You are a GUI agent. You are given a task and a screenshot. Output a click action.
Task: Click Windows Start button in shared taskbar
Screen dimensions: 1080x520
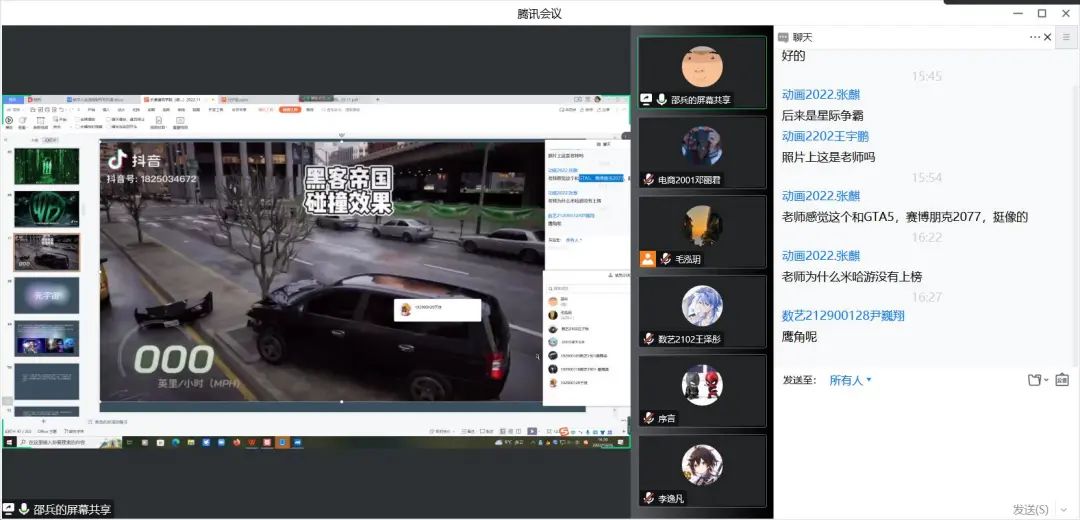pyautogui.click(x=10, y=442)
